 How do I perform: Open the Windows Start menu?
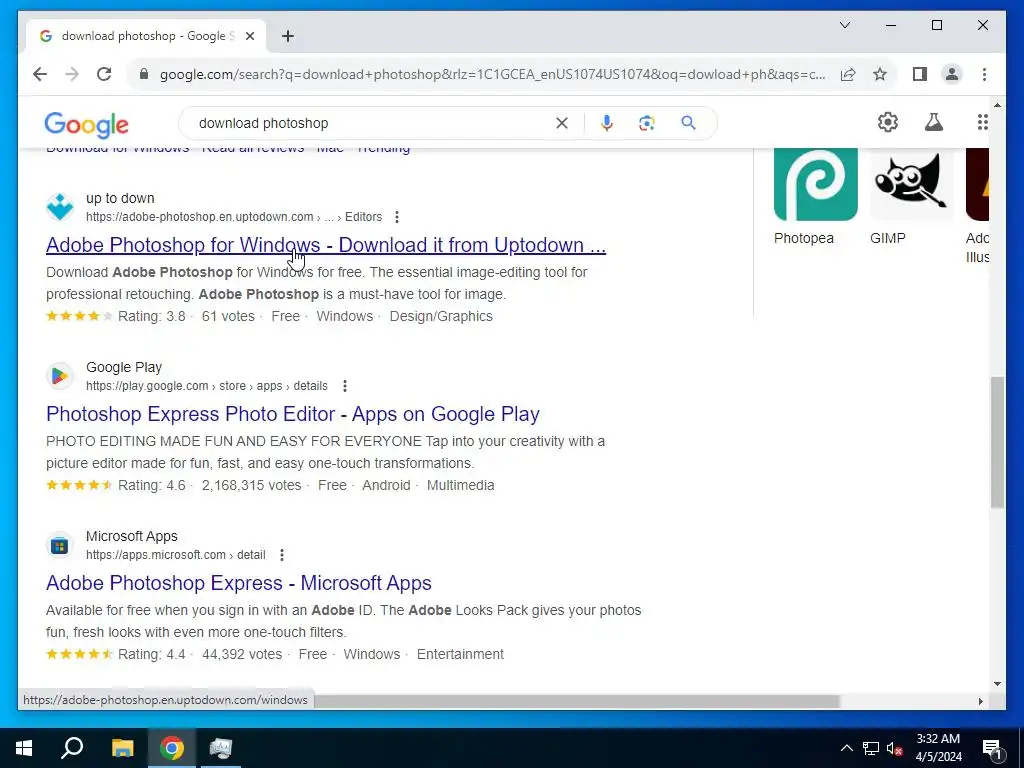(24, 748)
